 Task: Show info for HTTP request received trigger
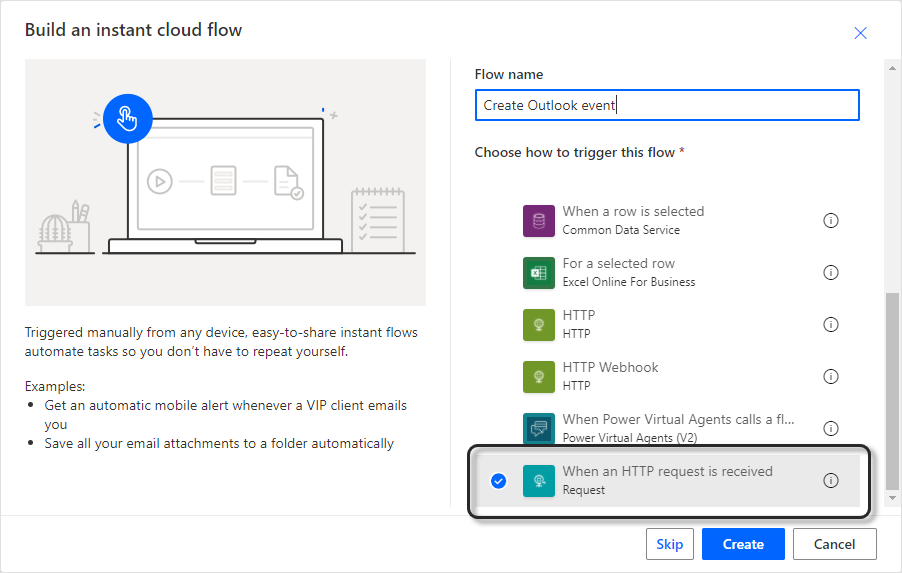[831, 480]
